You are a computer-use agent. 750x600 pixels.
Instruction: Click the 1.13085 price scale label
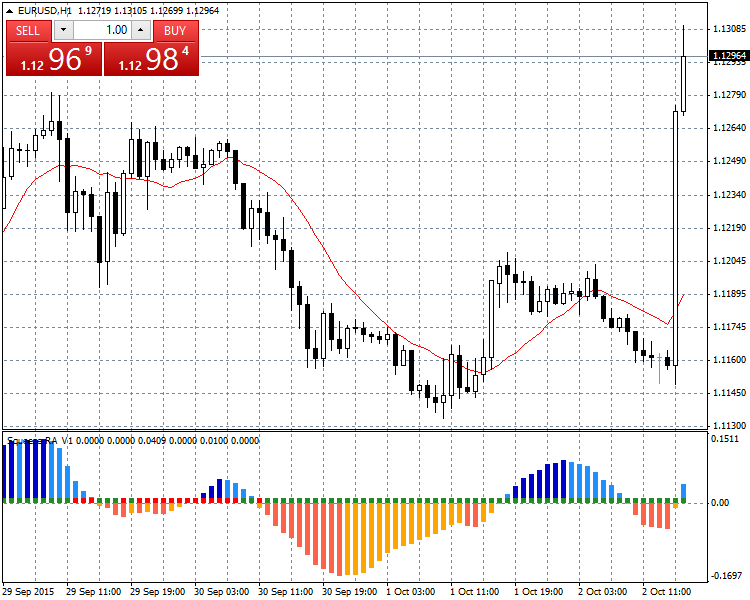727,29
